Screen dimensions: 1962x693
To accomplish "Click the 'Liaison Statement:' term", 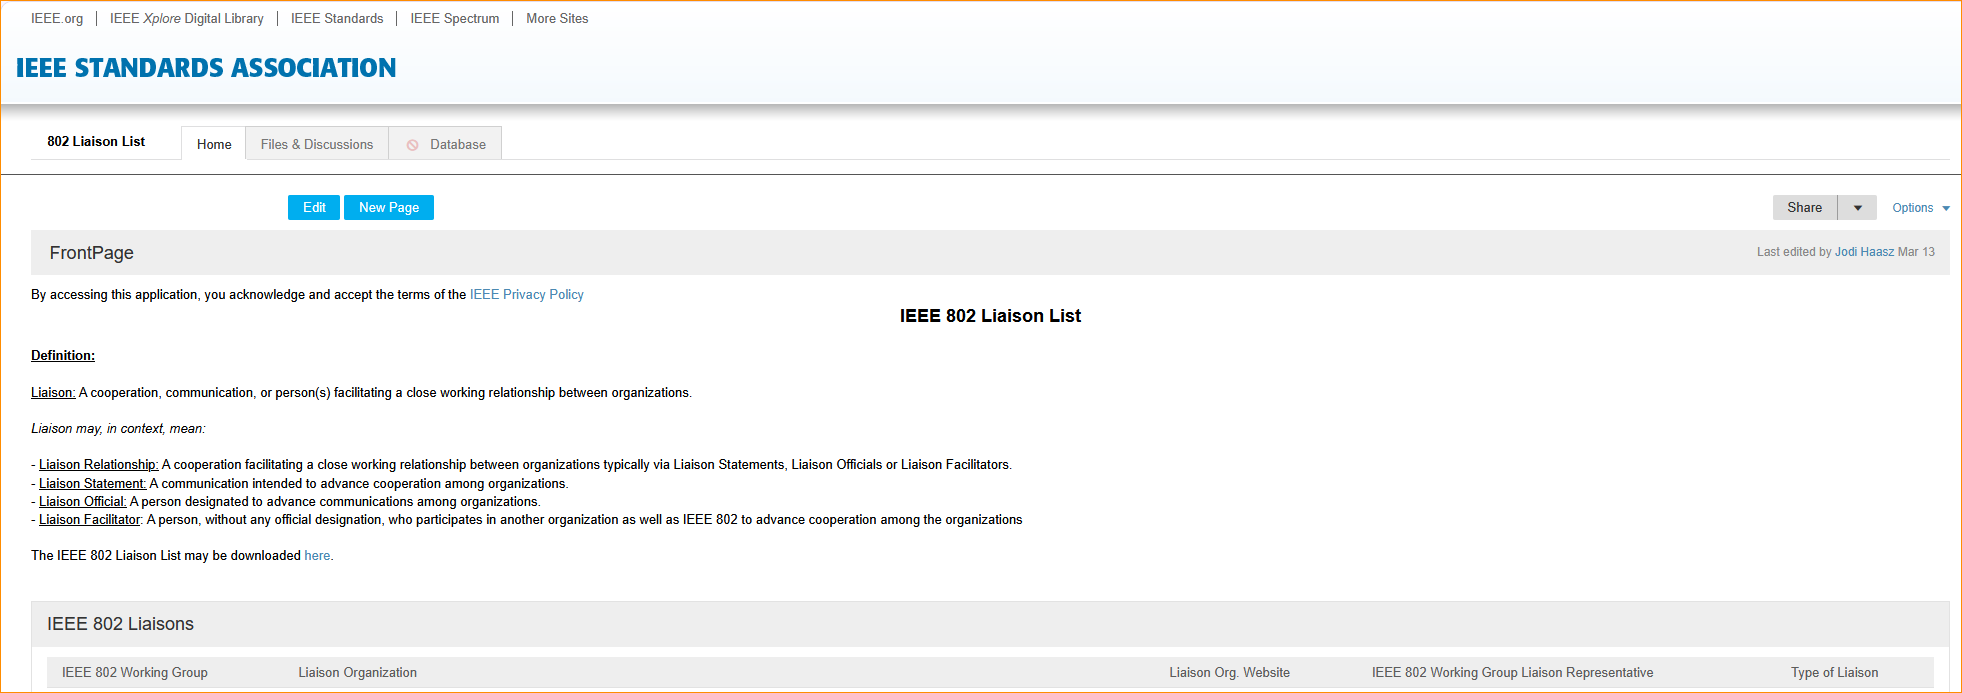I will [93, 484].
